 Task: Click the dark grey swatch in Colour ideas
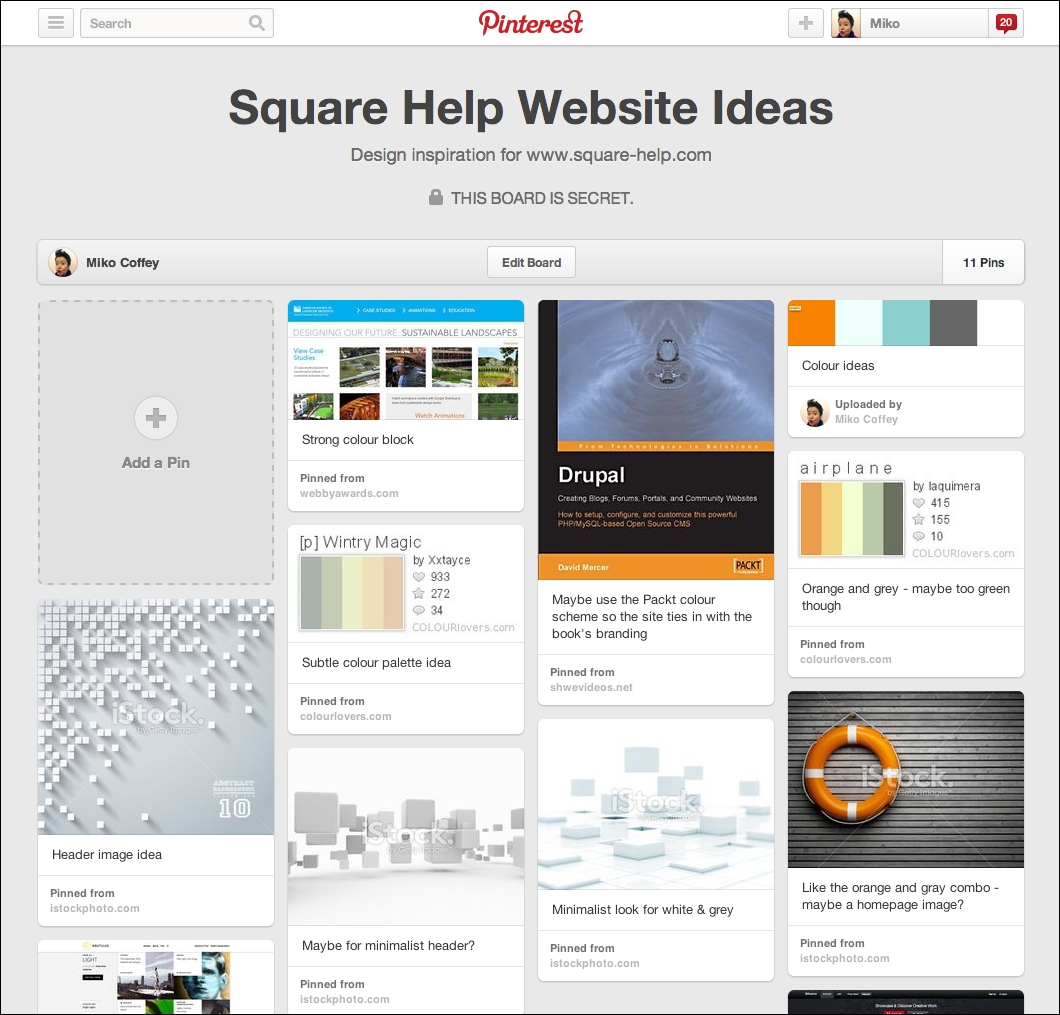[x=953, y=323]
